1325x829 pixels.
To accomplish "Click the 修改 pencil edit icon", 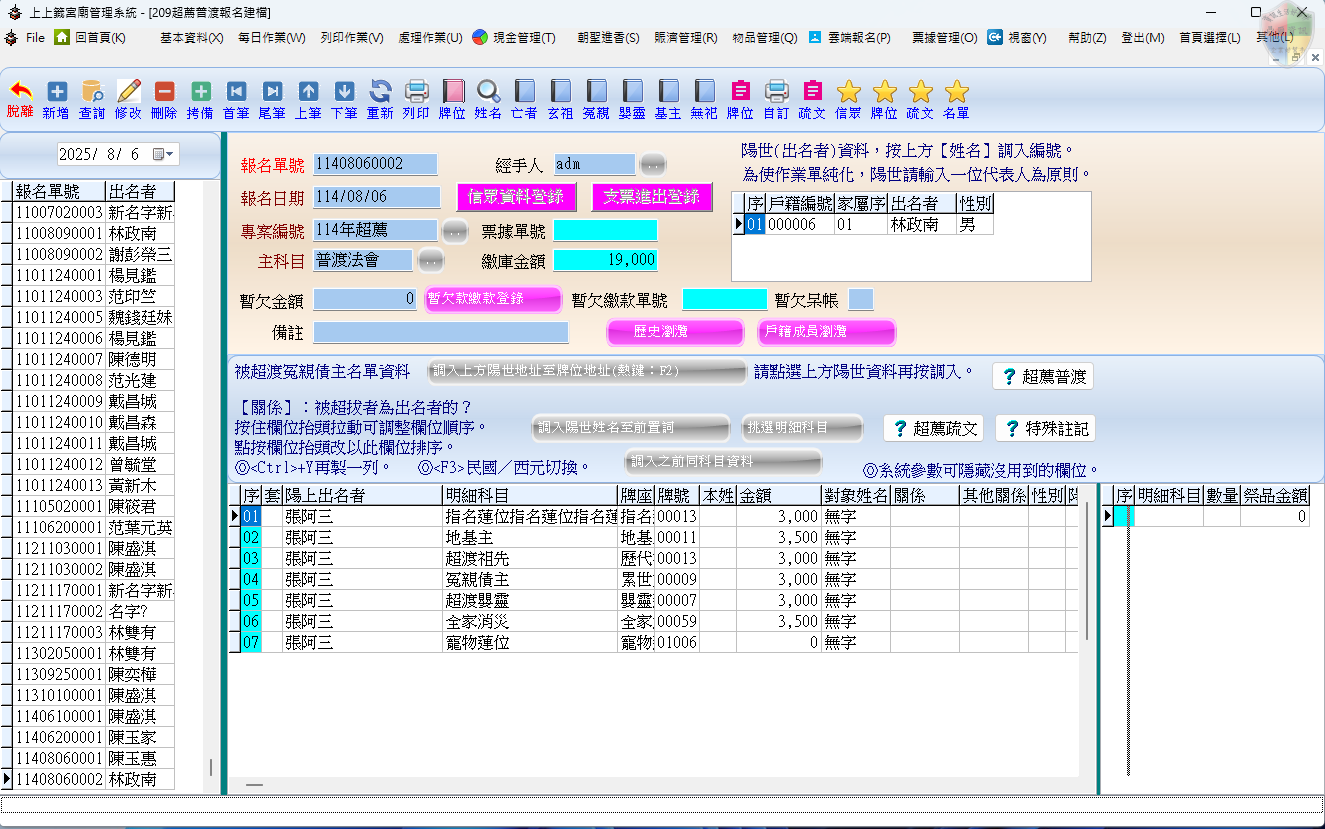I will (x=128, y=92).
